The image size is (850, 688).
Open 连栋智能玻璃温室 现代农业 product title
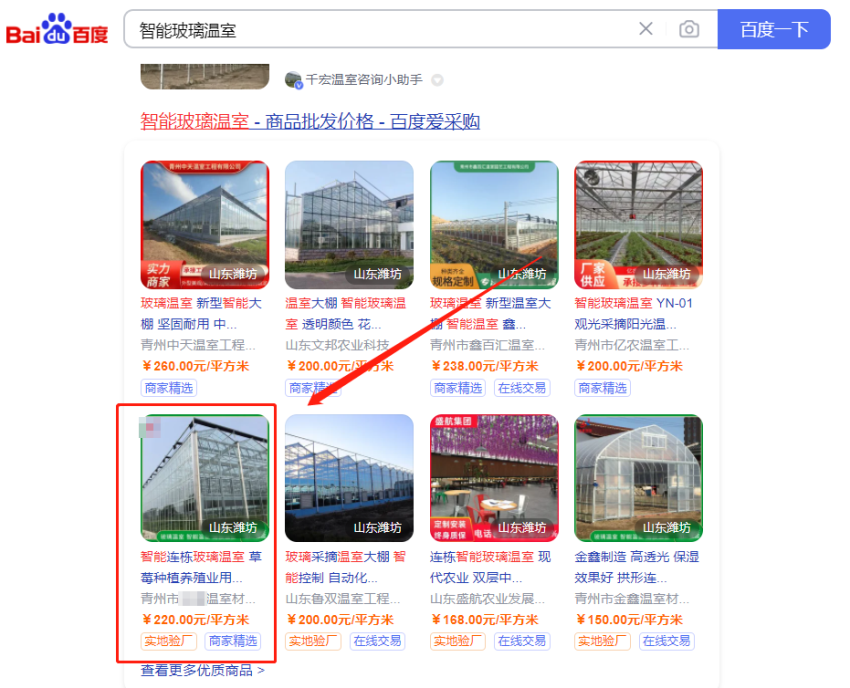(x=490, y=567)
